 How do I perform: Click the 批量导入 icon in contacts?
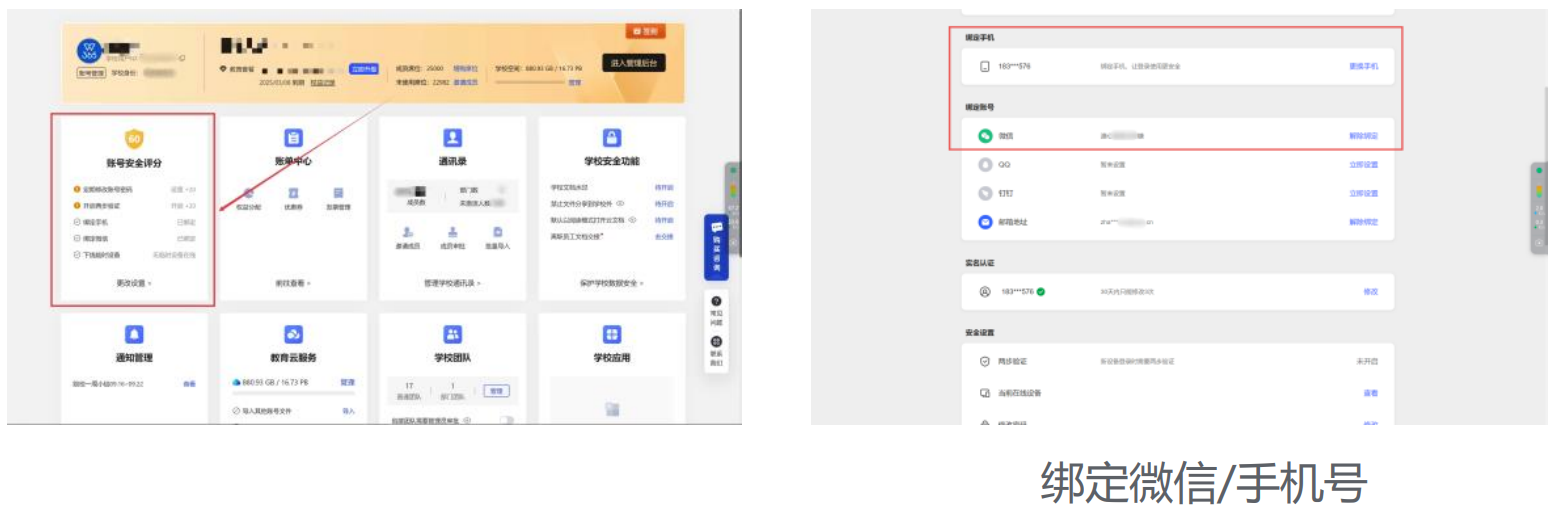pyautogui.click(x=497, y=232)
